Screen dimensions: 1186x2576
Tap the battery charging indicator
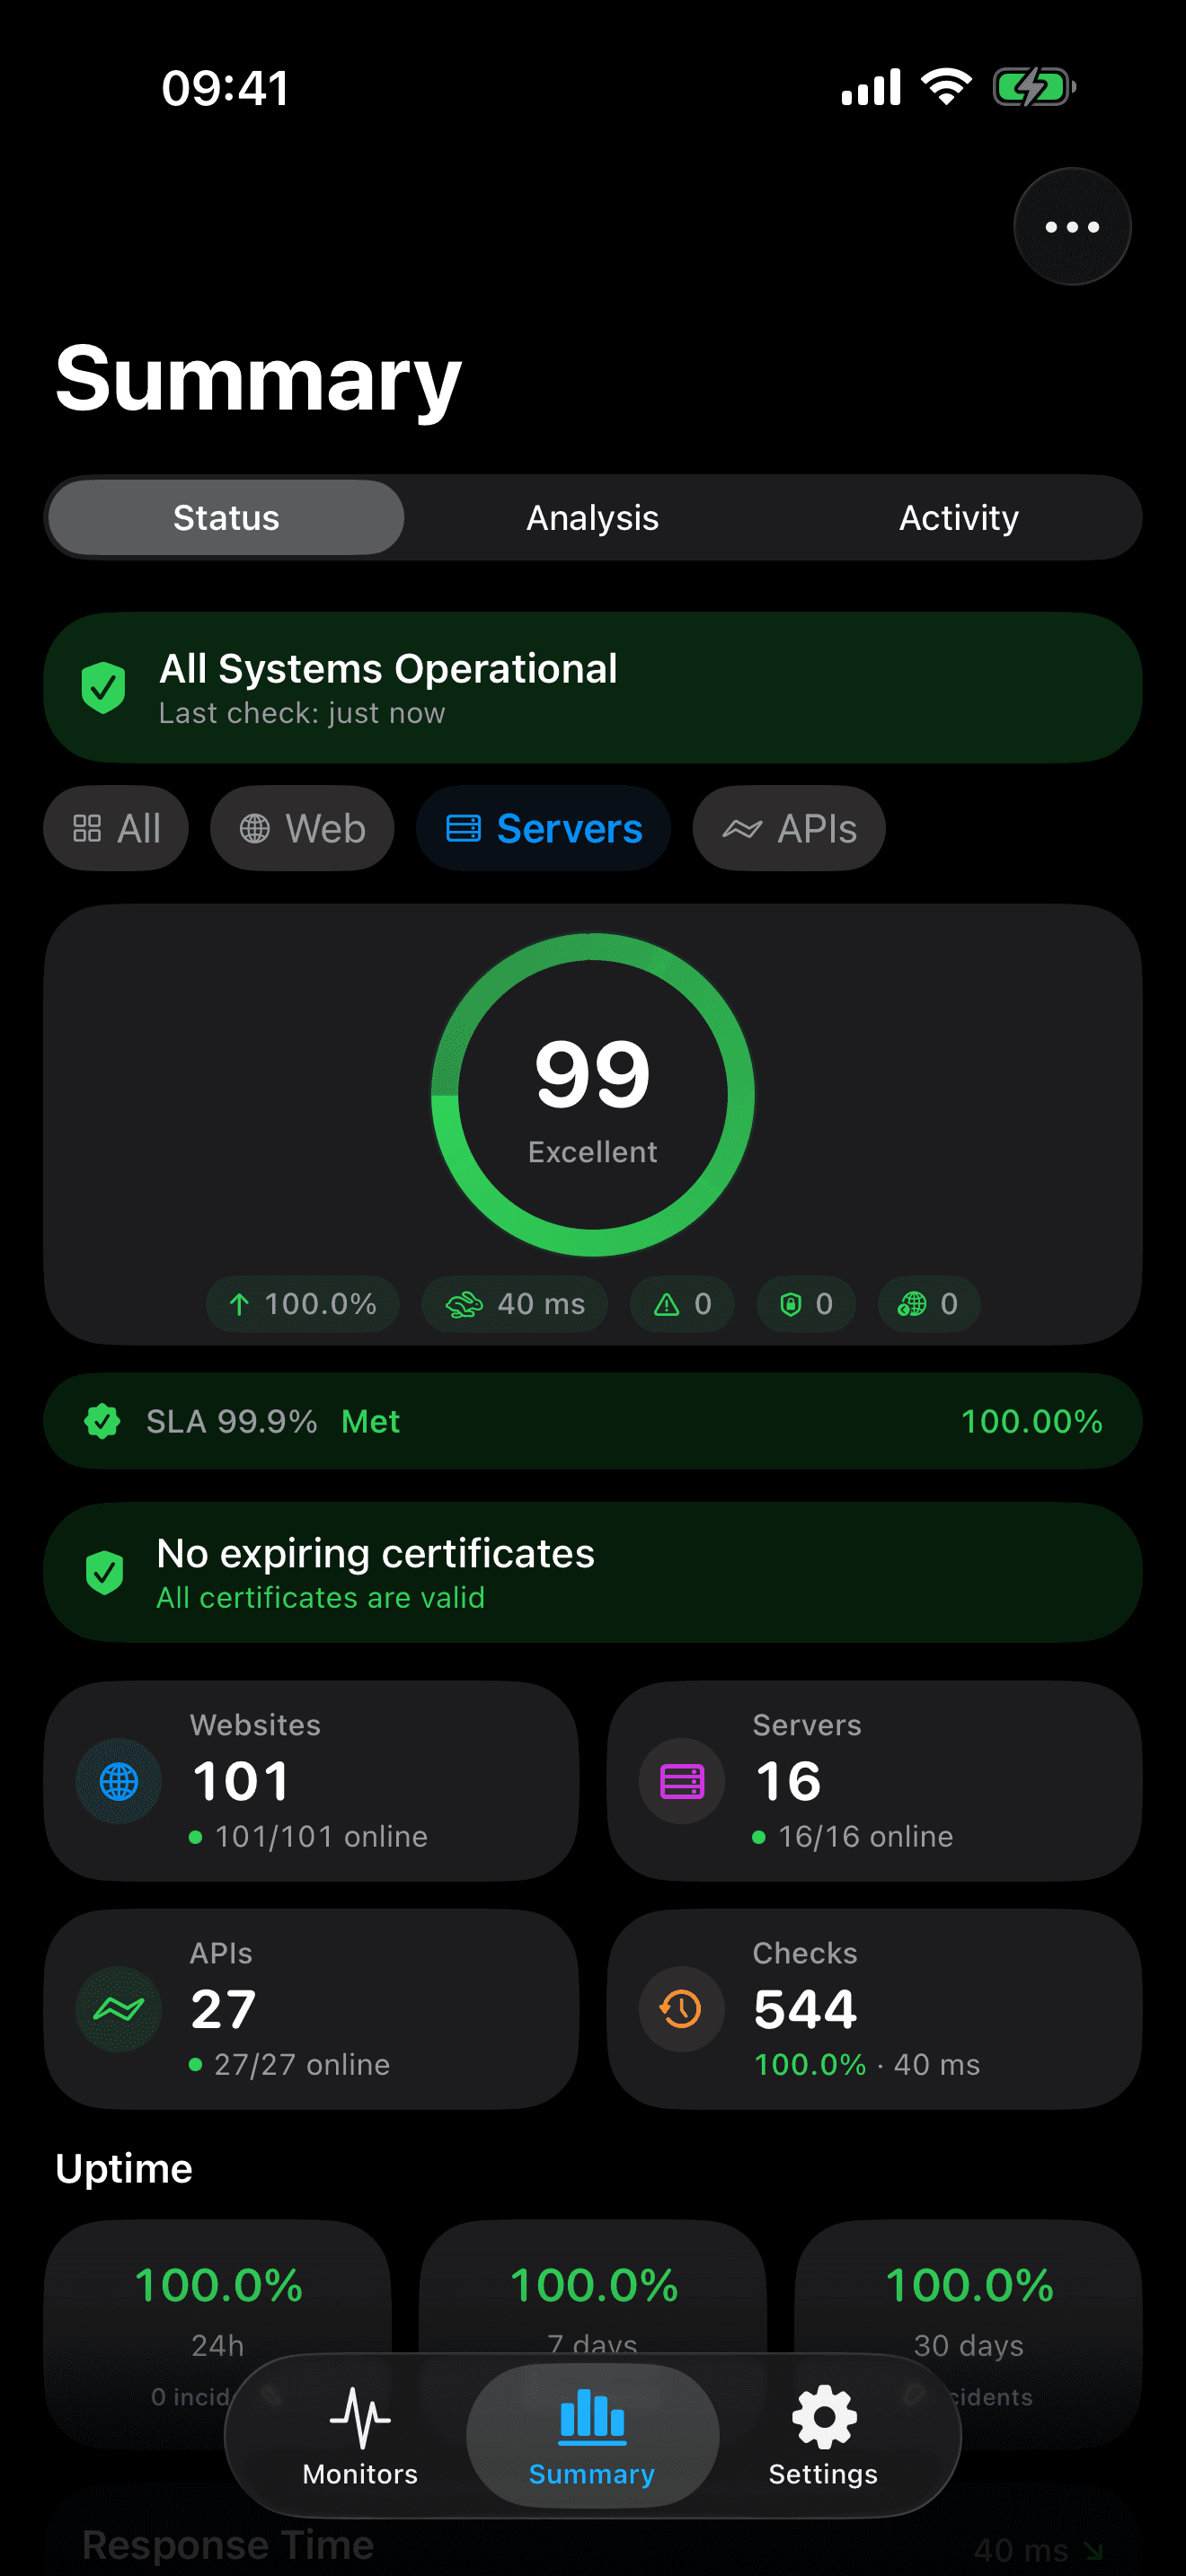(x=1034, y=87)
